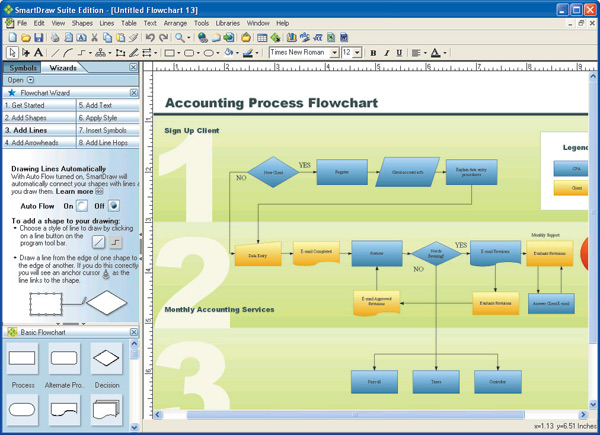Click the Italic formatting button
This screenshot has height=435, width=600.
coord(386,53)
